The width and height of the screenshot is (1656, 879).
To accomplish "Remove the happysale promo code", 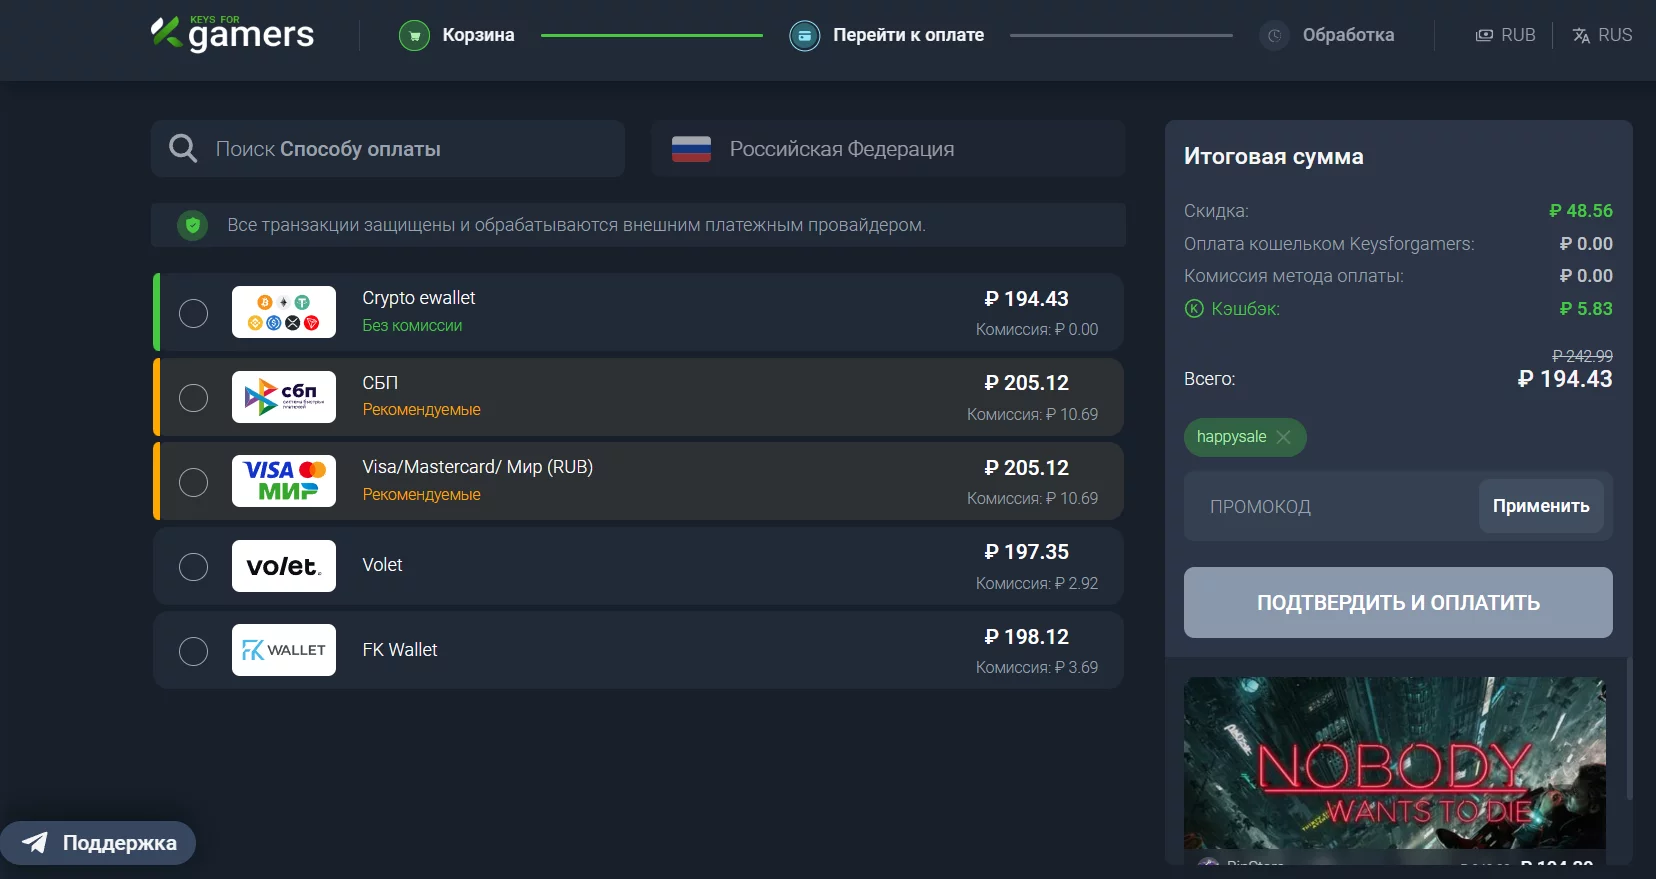I will (x=1284, y=437).
